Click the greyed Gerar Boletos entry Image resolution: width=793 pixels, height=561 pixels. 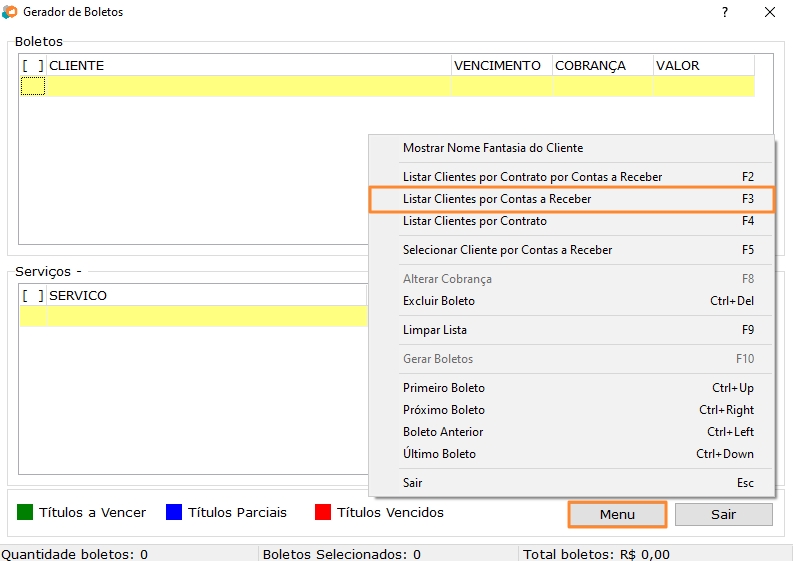point(571,359)
